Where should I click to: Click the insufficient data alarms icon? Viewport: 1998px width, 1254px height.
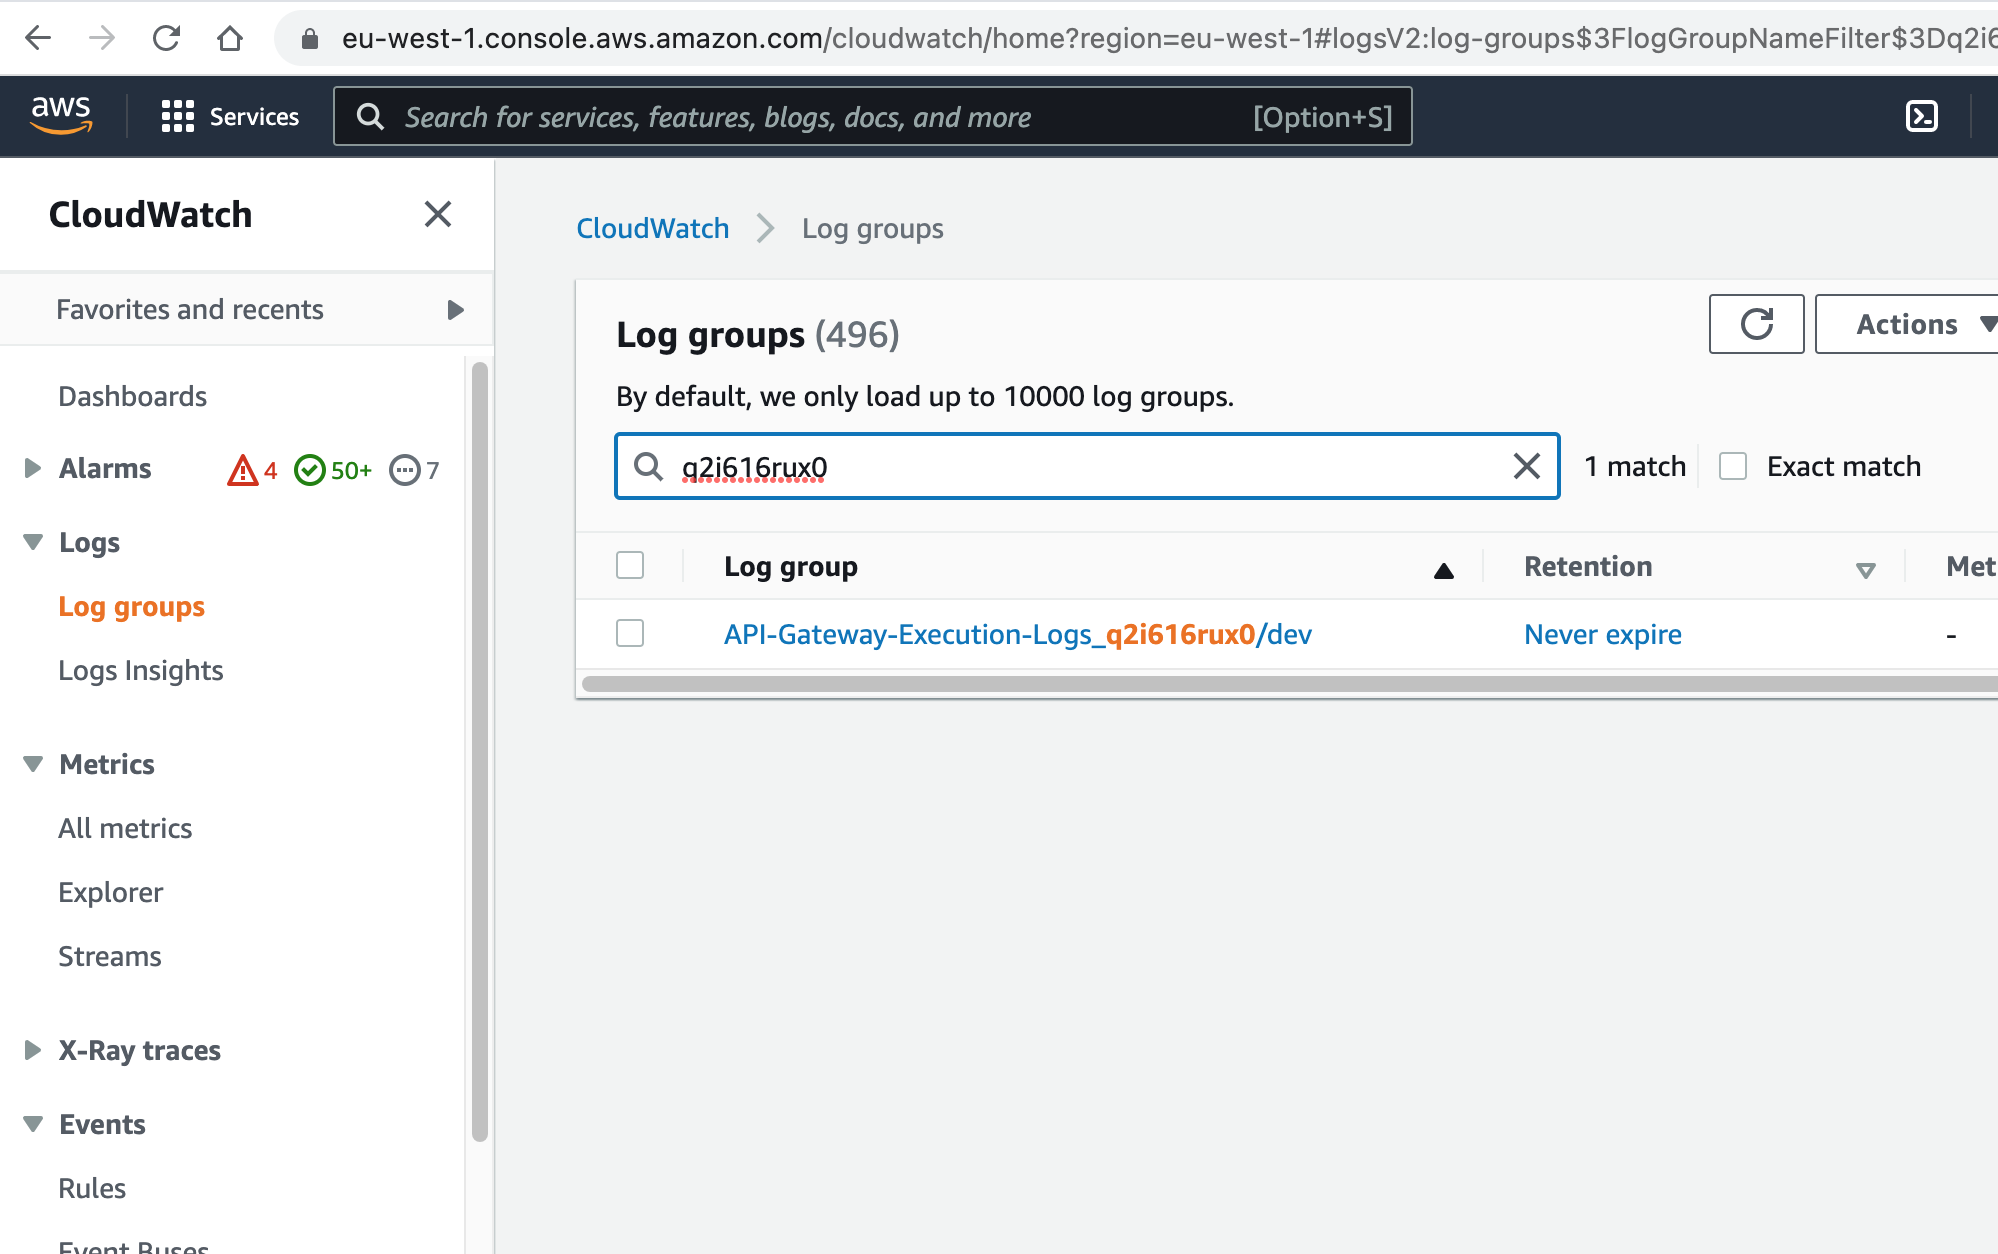pos(405,470)
